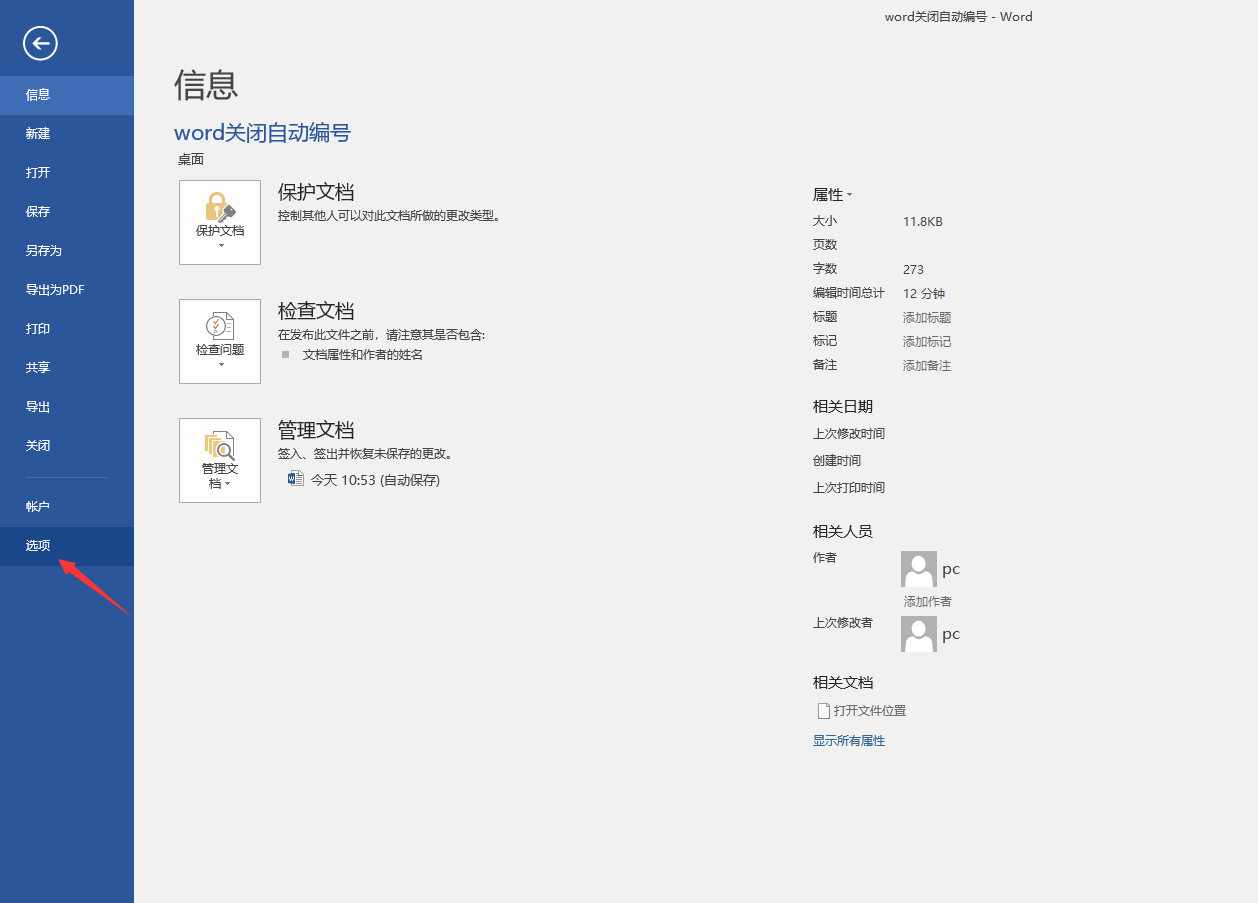Click the file size value 11.8KB
This screenshot has height=903, width=1258.
click(x=923, y=222)
